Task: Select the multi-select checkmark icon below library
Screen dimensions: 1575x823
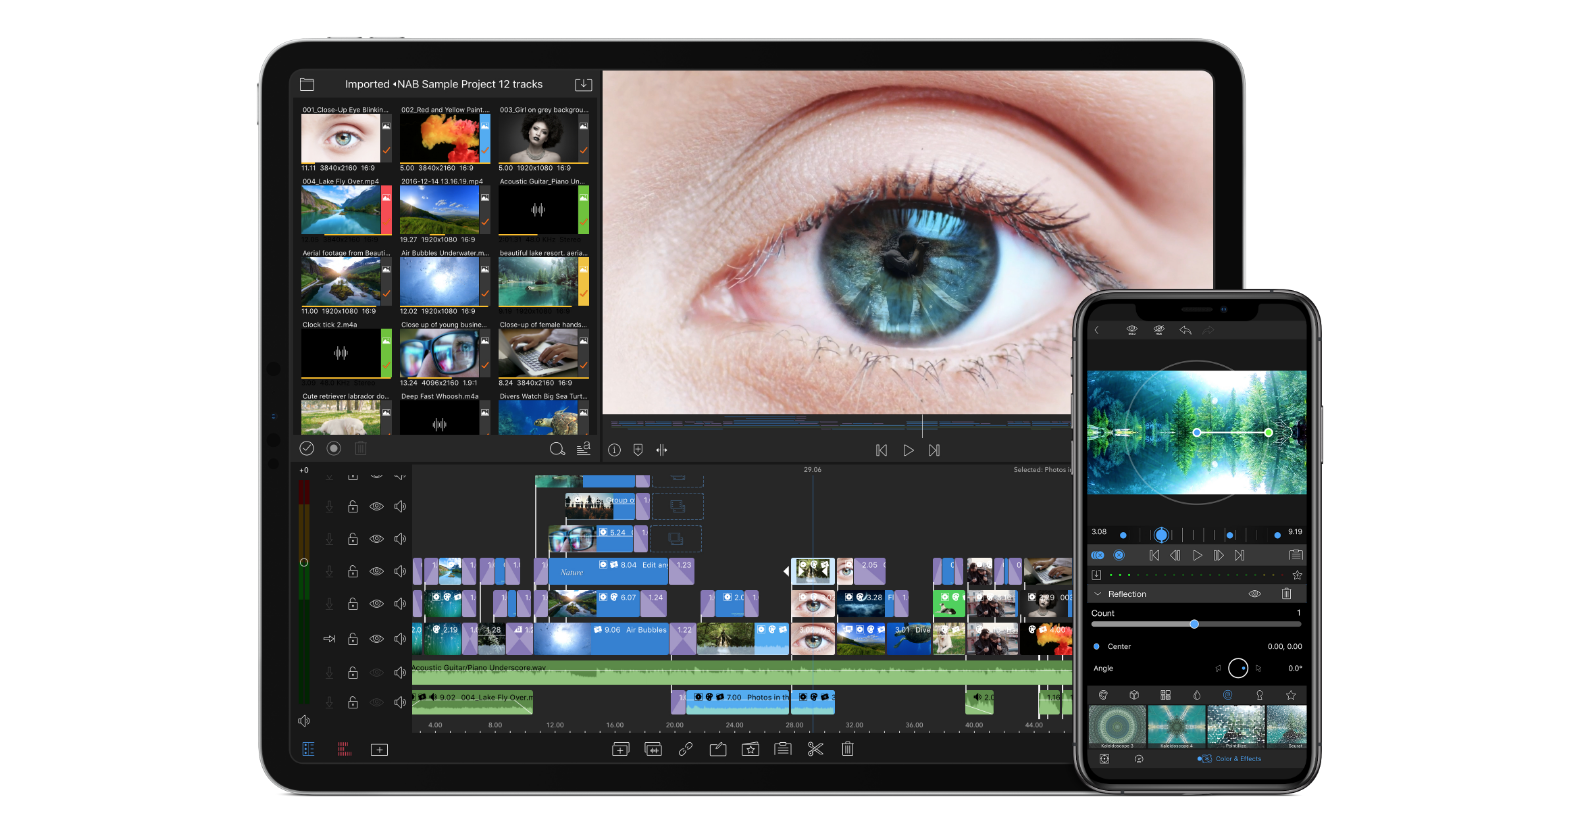Action: tap(307, 449)
